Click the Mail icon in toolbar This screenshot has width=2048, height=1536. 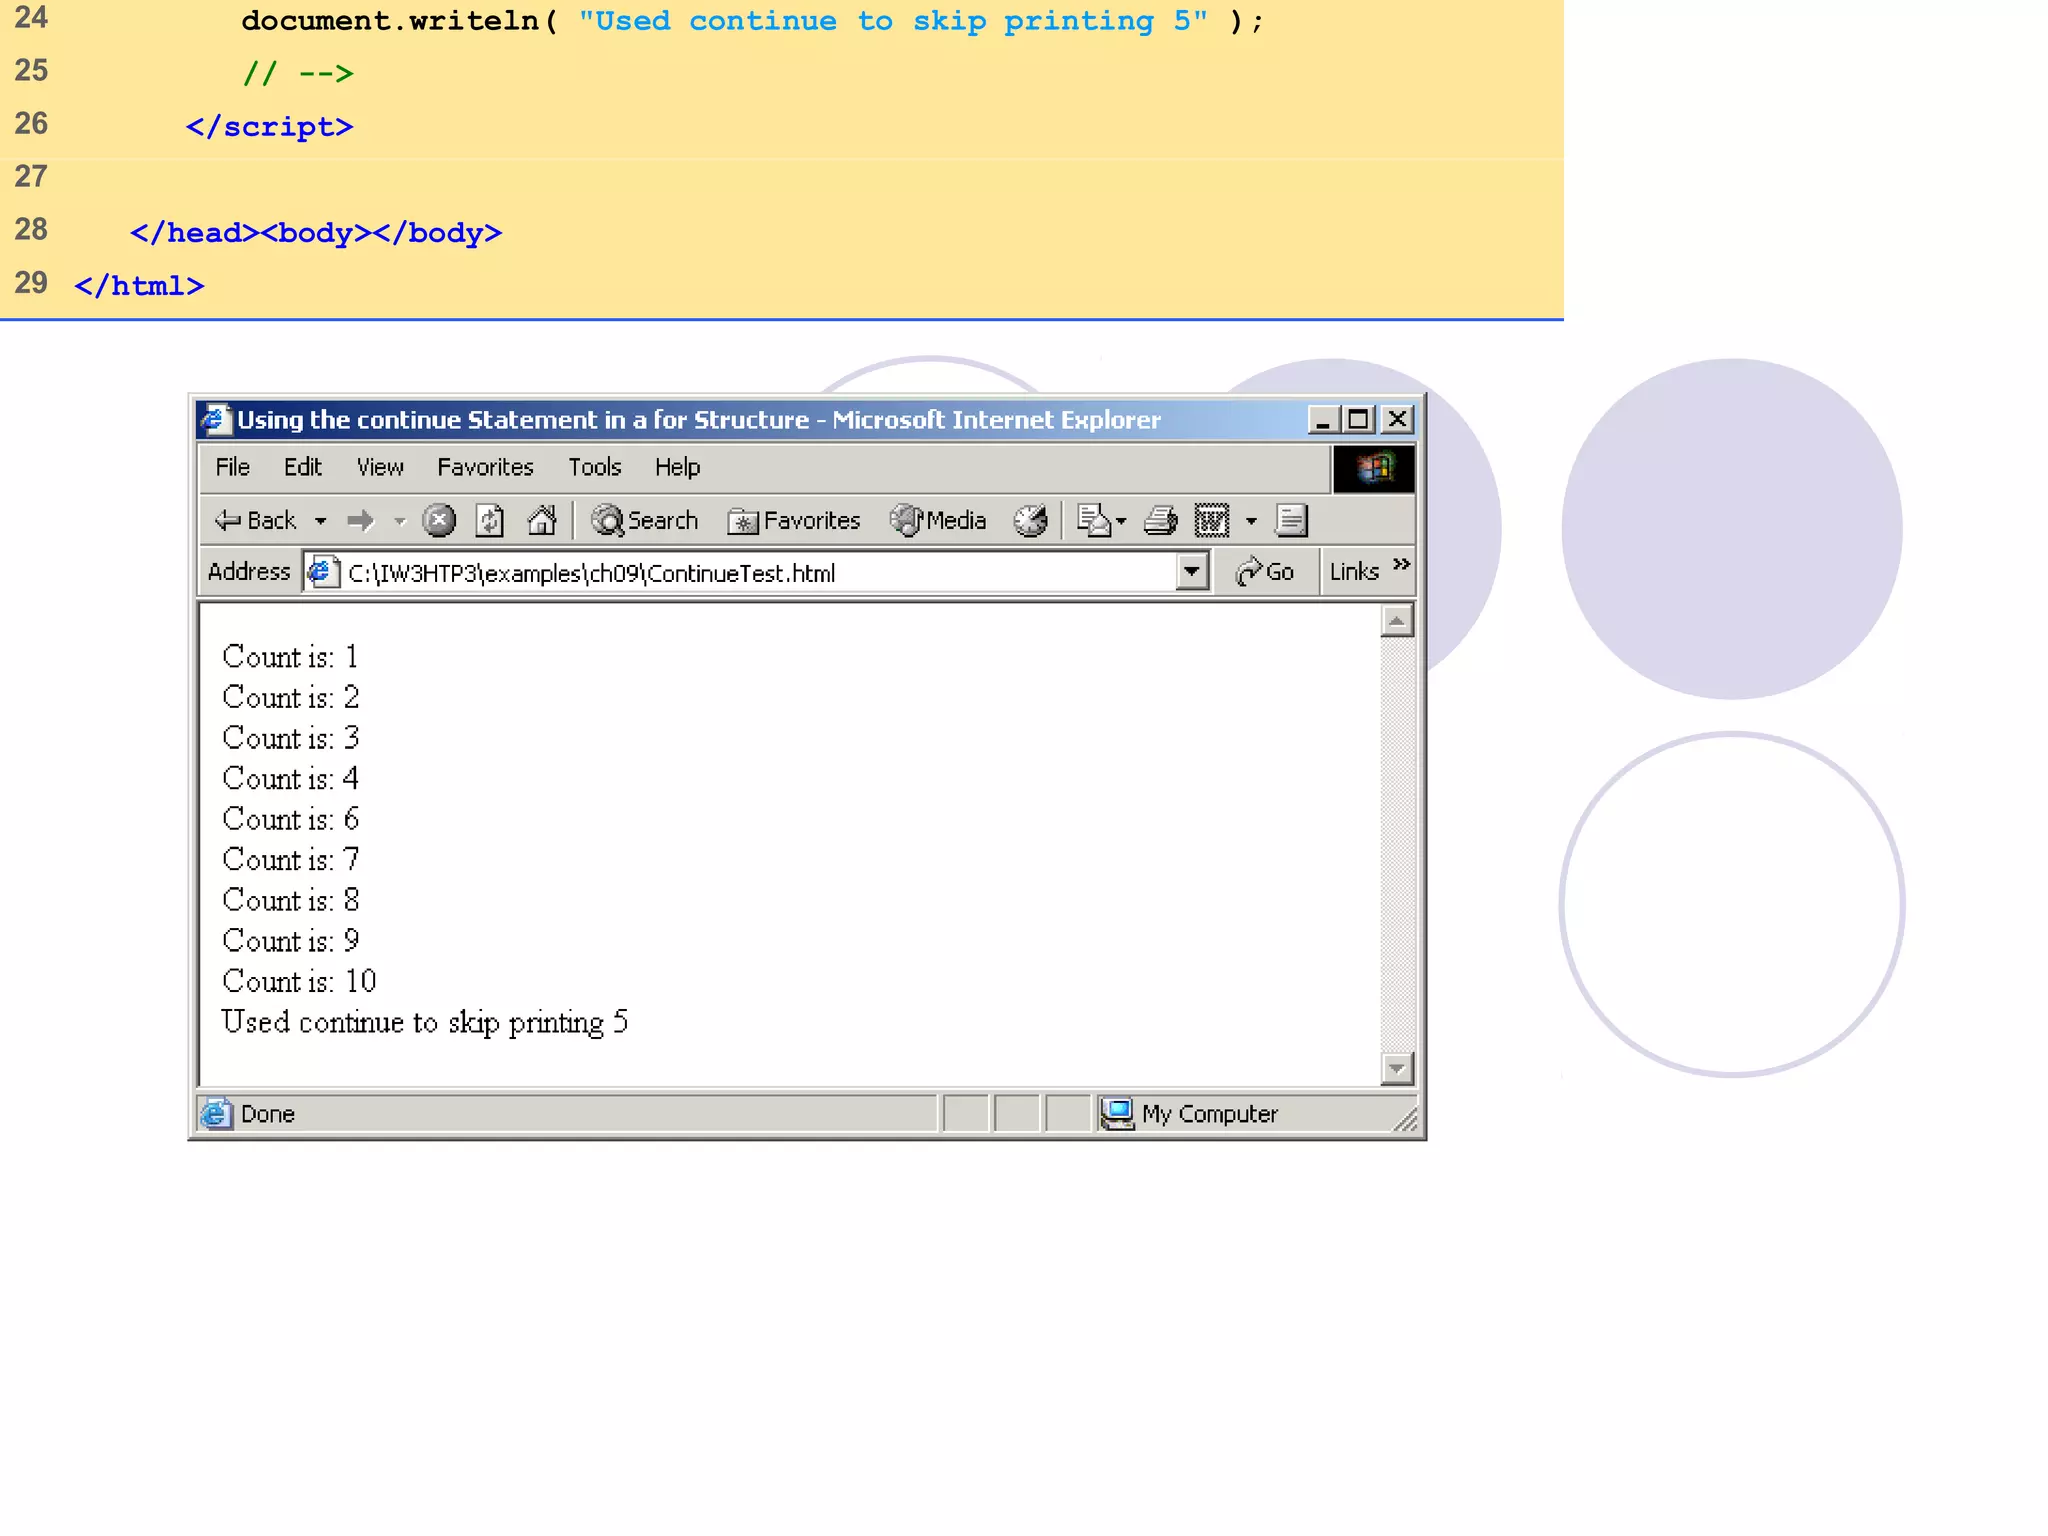[x=1093, y=520]
